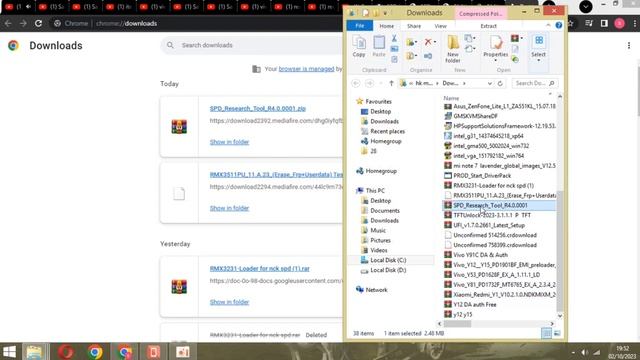Select Local Disk (D:) in navigation pane
The height and width of the screenshot is (360, 640).
[x=388, y=270]
